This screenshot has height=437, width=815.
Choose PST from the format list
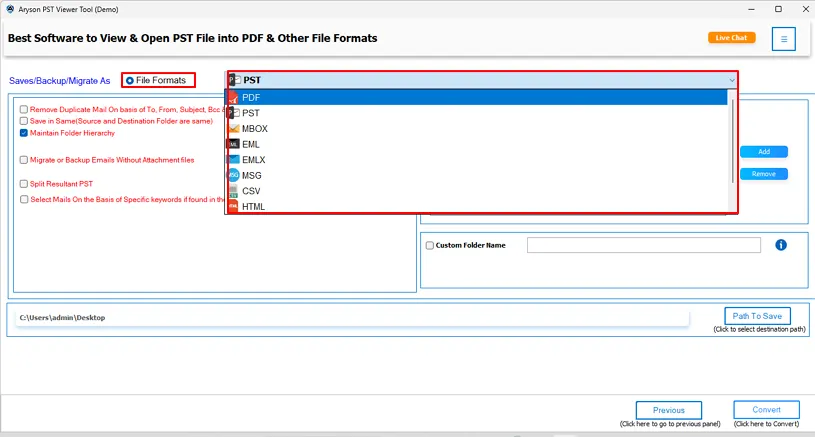[x=477, y=113]
